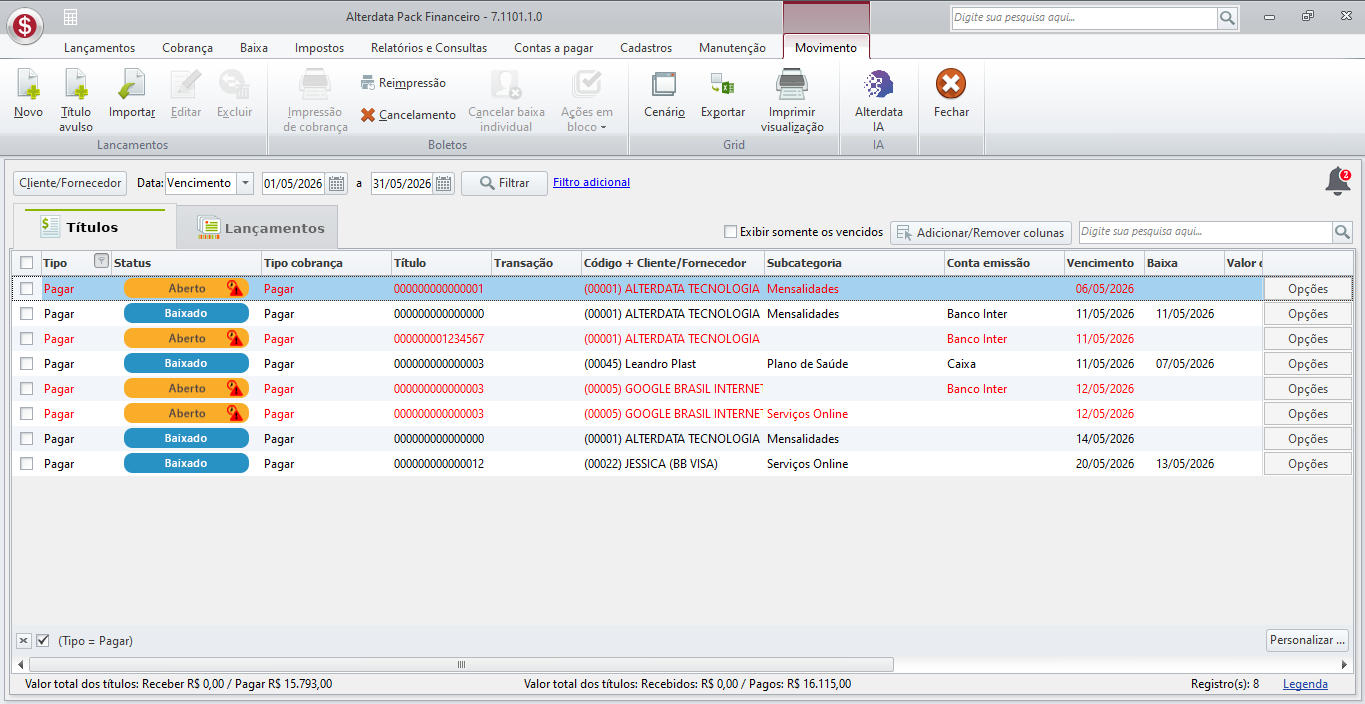Screen dimensions: 1365x704
Task: Launch the Alterdata IA assistant icon
Action: [x=878, y=84]
